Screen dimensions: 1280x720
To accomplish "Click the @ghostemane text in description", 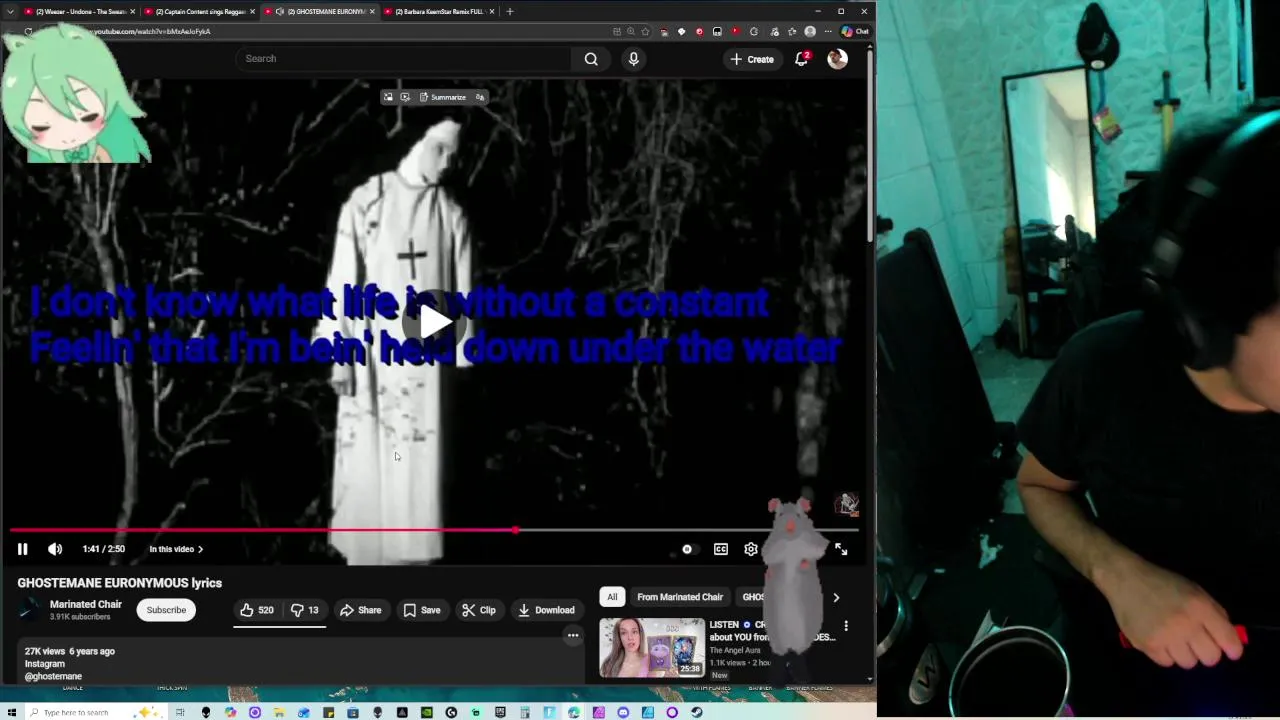I will (53, 676).
